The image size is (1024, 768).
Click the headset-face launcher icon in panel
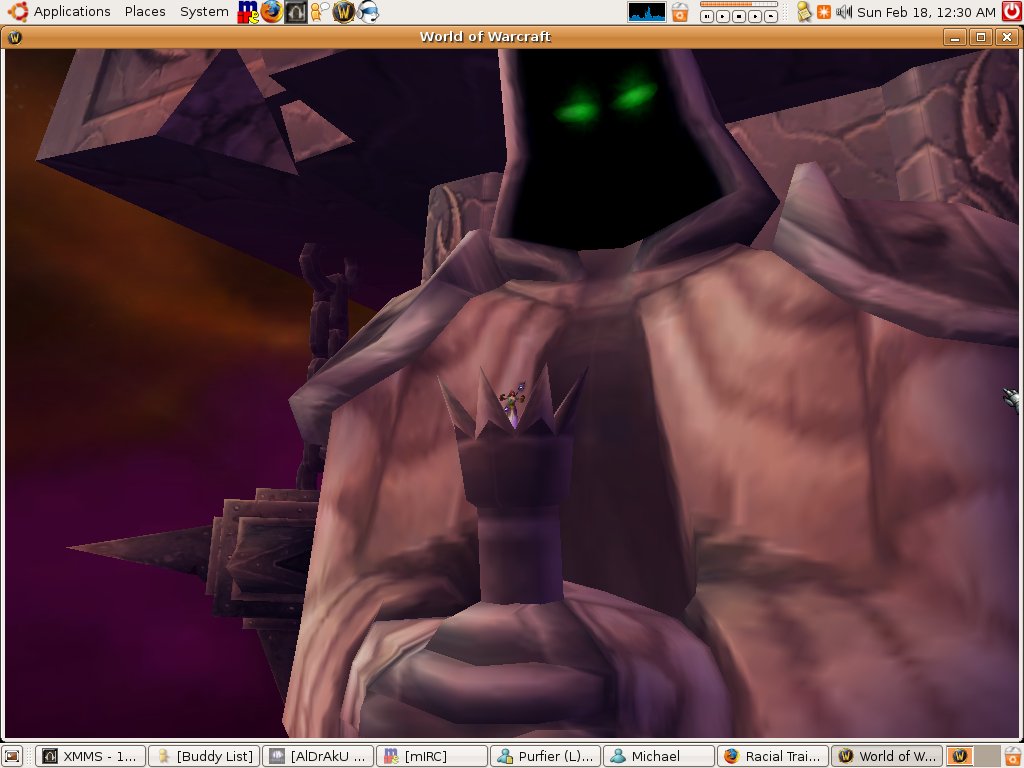pyautogui.click(x=368, y=12)
